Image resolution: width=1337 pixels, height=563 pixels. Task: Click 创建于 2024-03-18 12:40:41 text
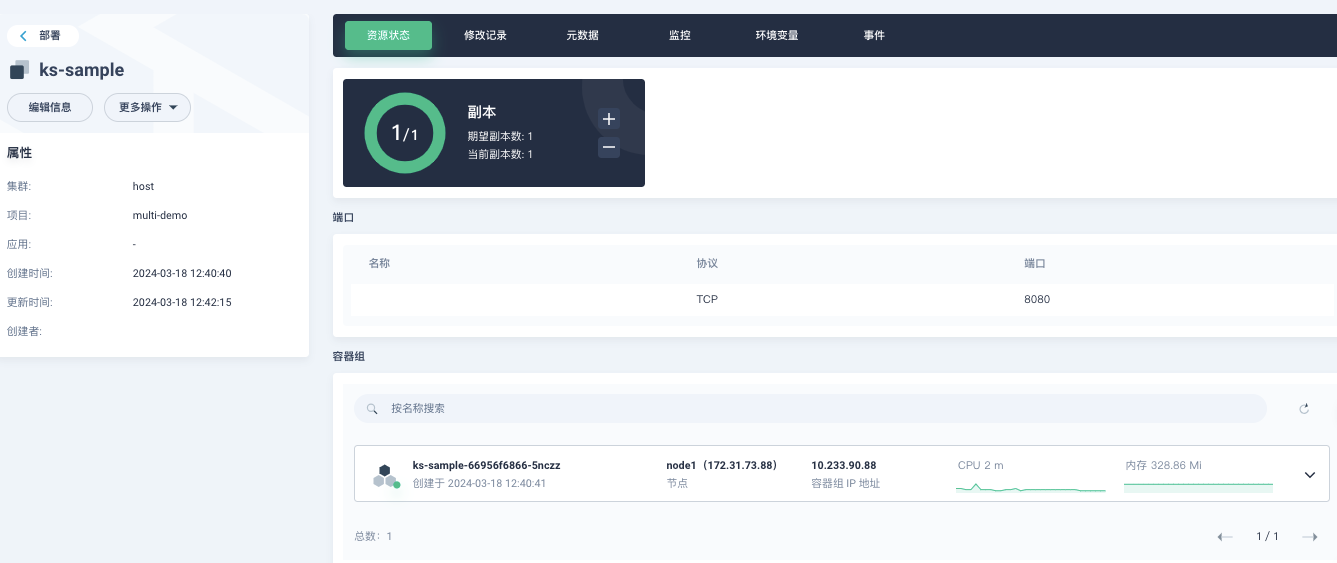(x=479, y=484)
